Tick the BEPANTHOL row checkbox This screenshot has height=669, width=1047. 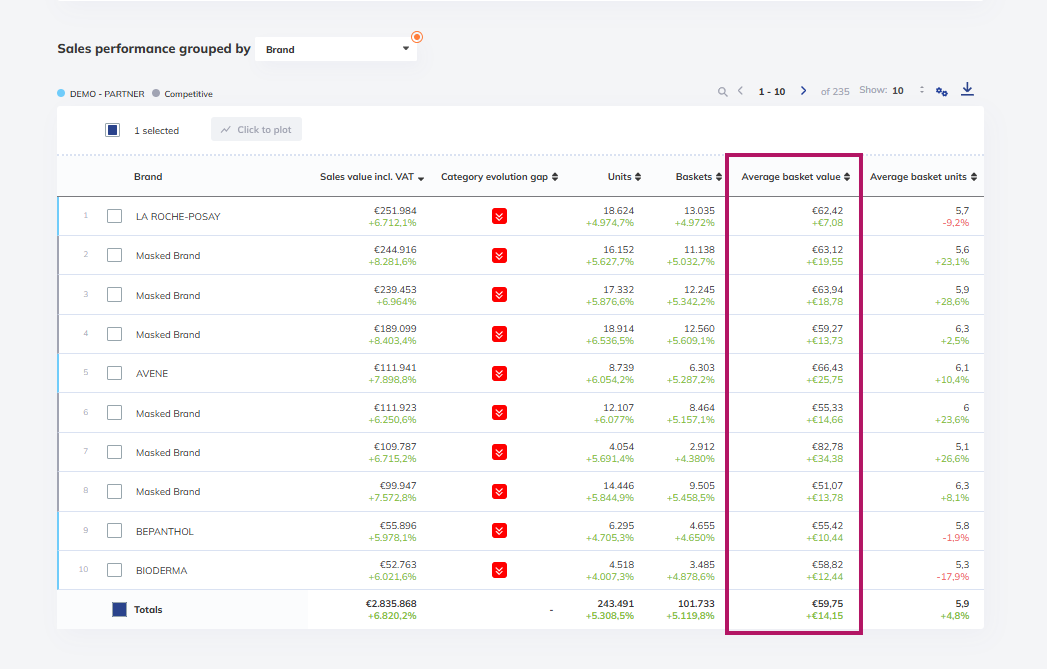(x=115, y=531)
